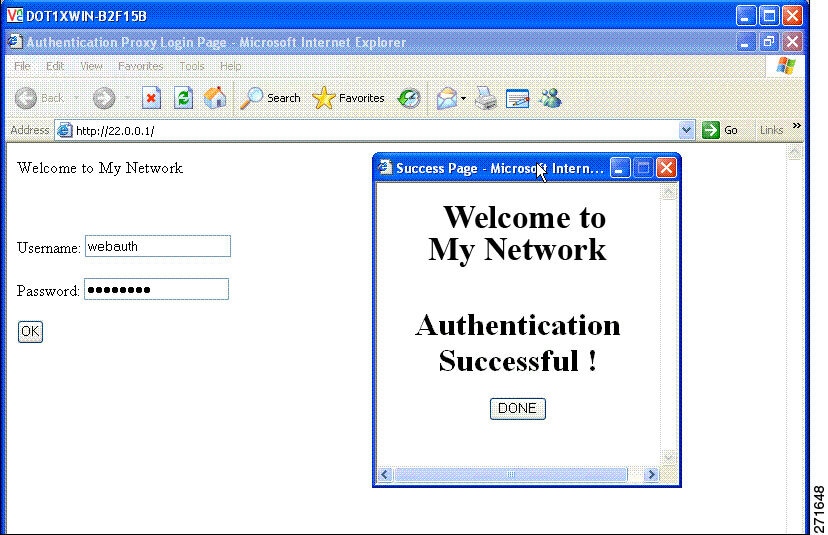828x535 pixels.
Task: Refresh the page with the Refresh icon
Action: (x=183, y=98)
